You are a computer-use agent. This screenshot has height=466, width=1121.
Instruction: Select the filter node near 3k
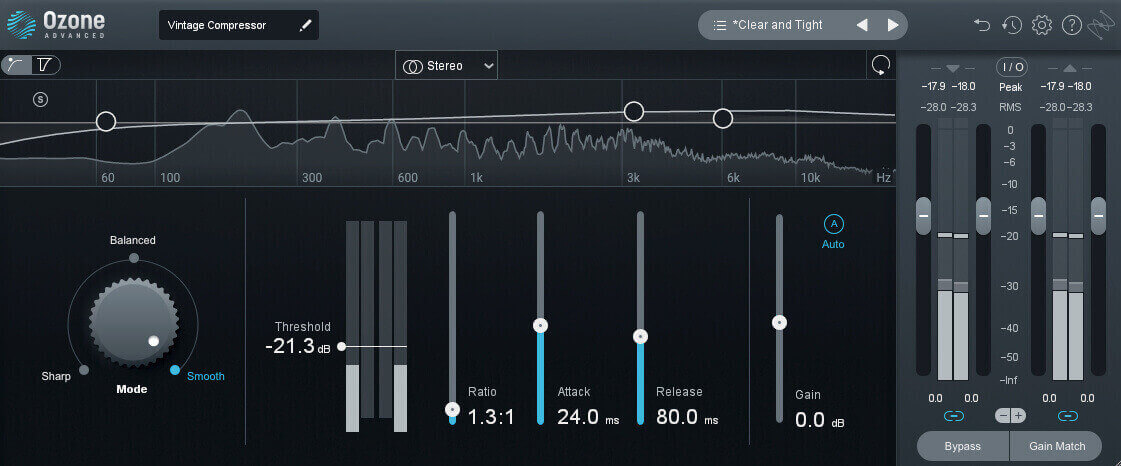pyautogui.click(x=634, y=111)
